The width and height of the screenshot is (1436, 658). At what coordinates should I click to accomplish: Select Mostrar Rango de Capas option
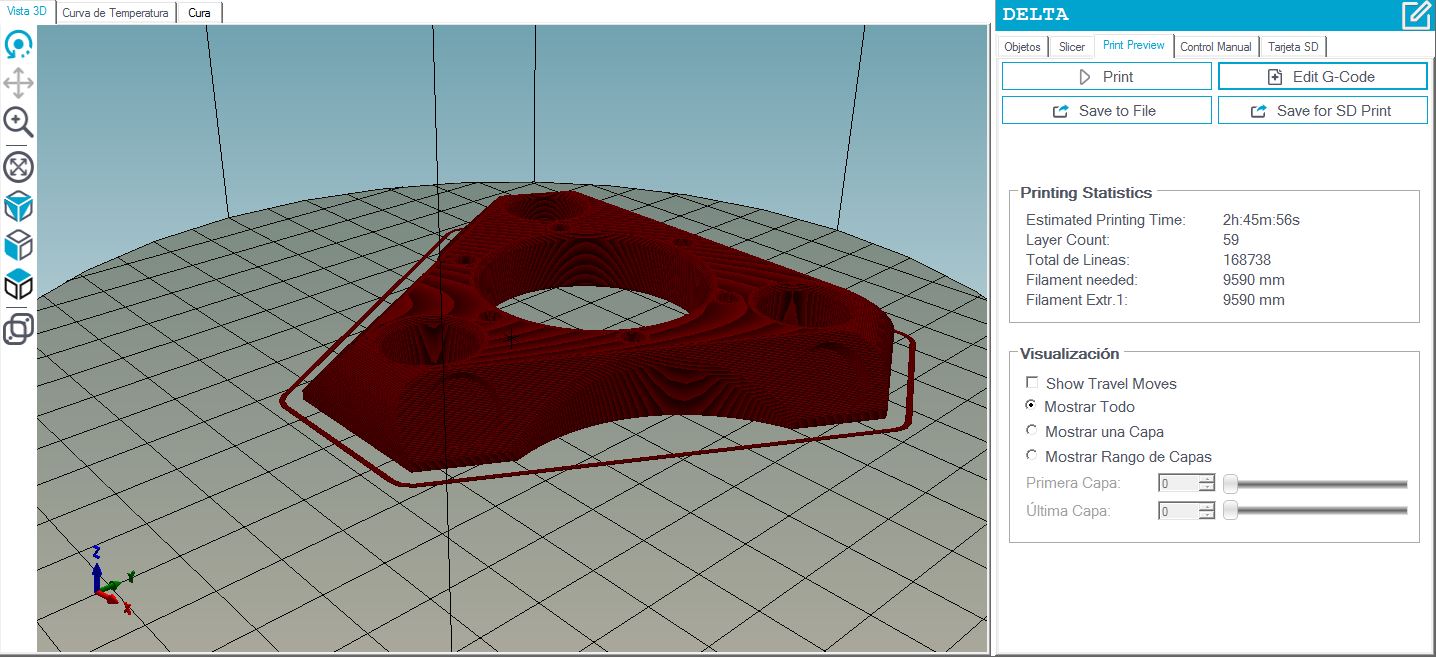click(x=1031, y=456)
